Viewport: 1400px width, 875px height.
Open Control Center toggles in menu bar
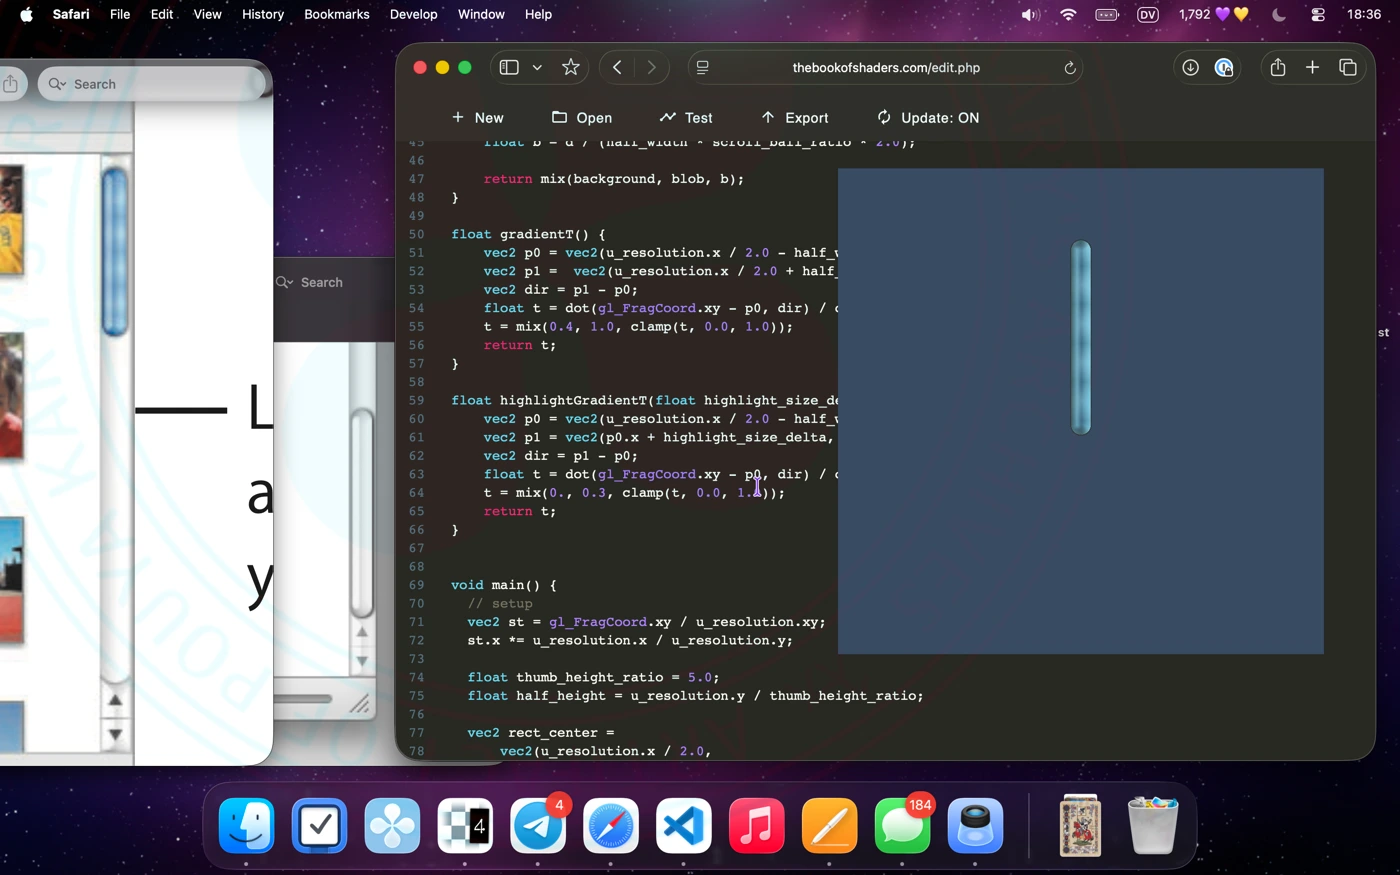click(1318, 14)
